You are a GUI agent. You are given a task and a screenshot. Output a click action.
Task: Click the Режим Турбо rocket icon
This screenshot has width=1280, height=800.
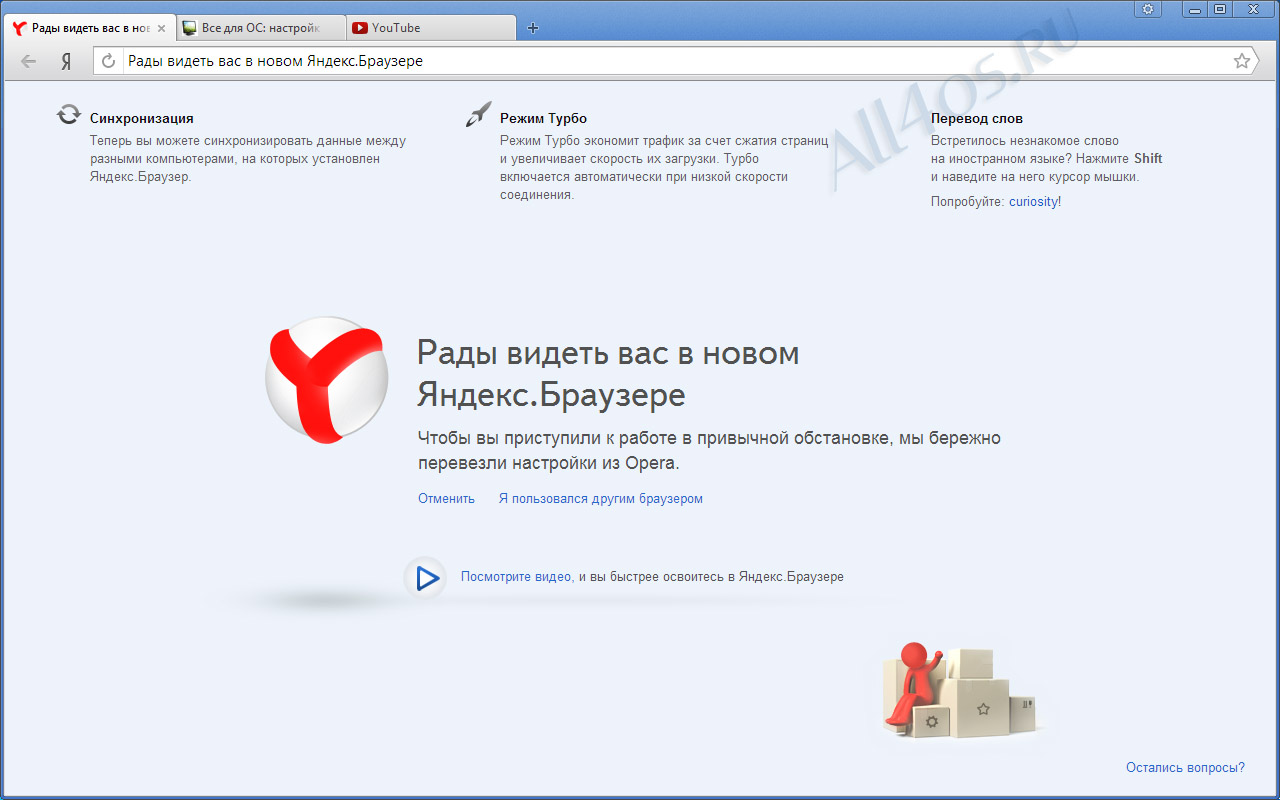[478, 114]
